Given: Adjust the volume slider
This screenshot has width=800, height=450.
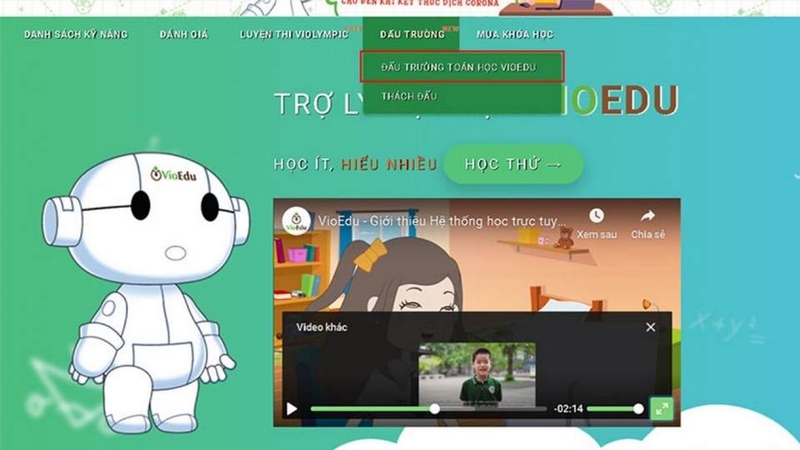Looking at the screenshot, I should click(x=614, y=409).
